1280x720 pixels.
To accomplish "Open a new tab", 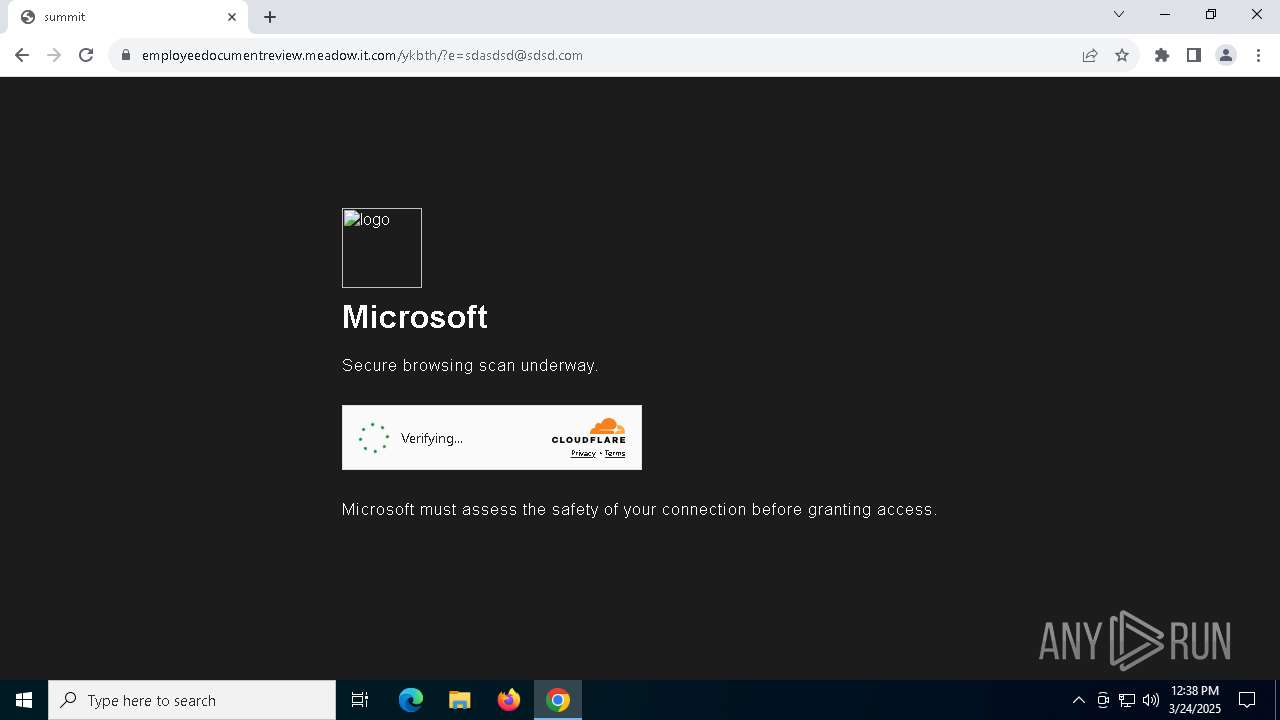I will pos(270,17).
